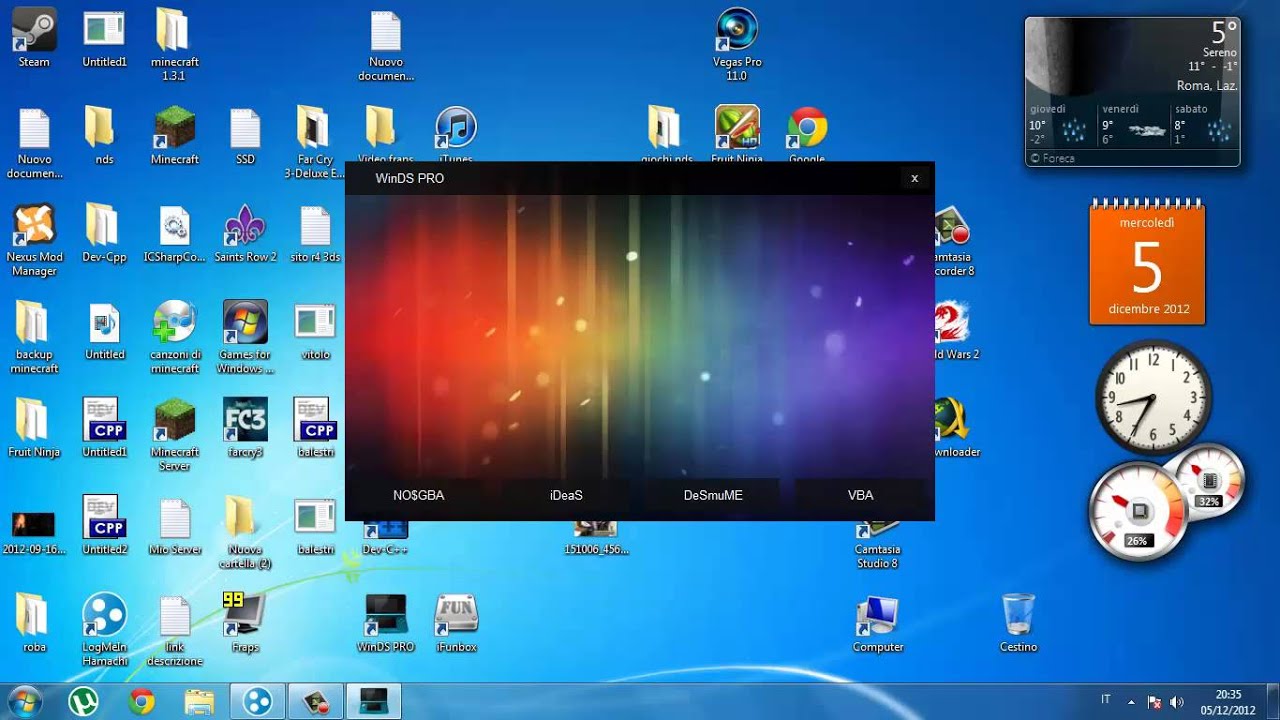
Task: Select the Nexus Mod Manager shortcut
Action: (x=34, y=240)
